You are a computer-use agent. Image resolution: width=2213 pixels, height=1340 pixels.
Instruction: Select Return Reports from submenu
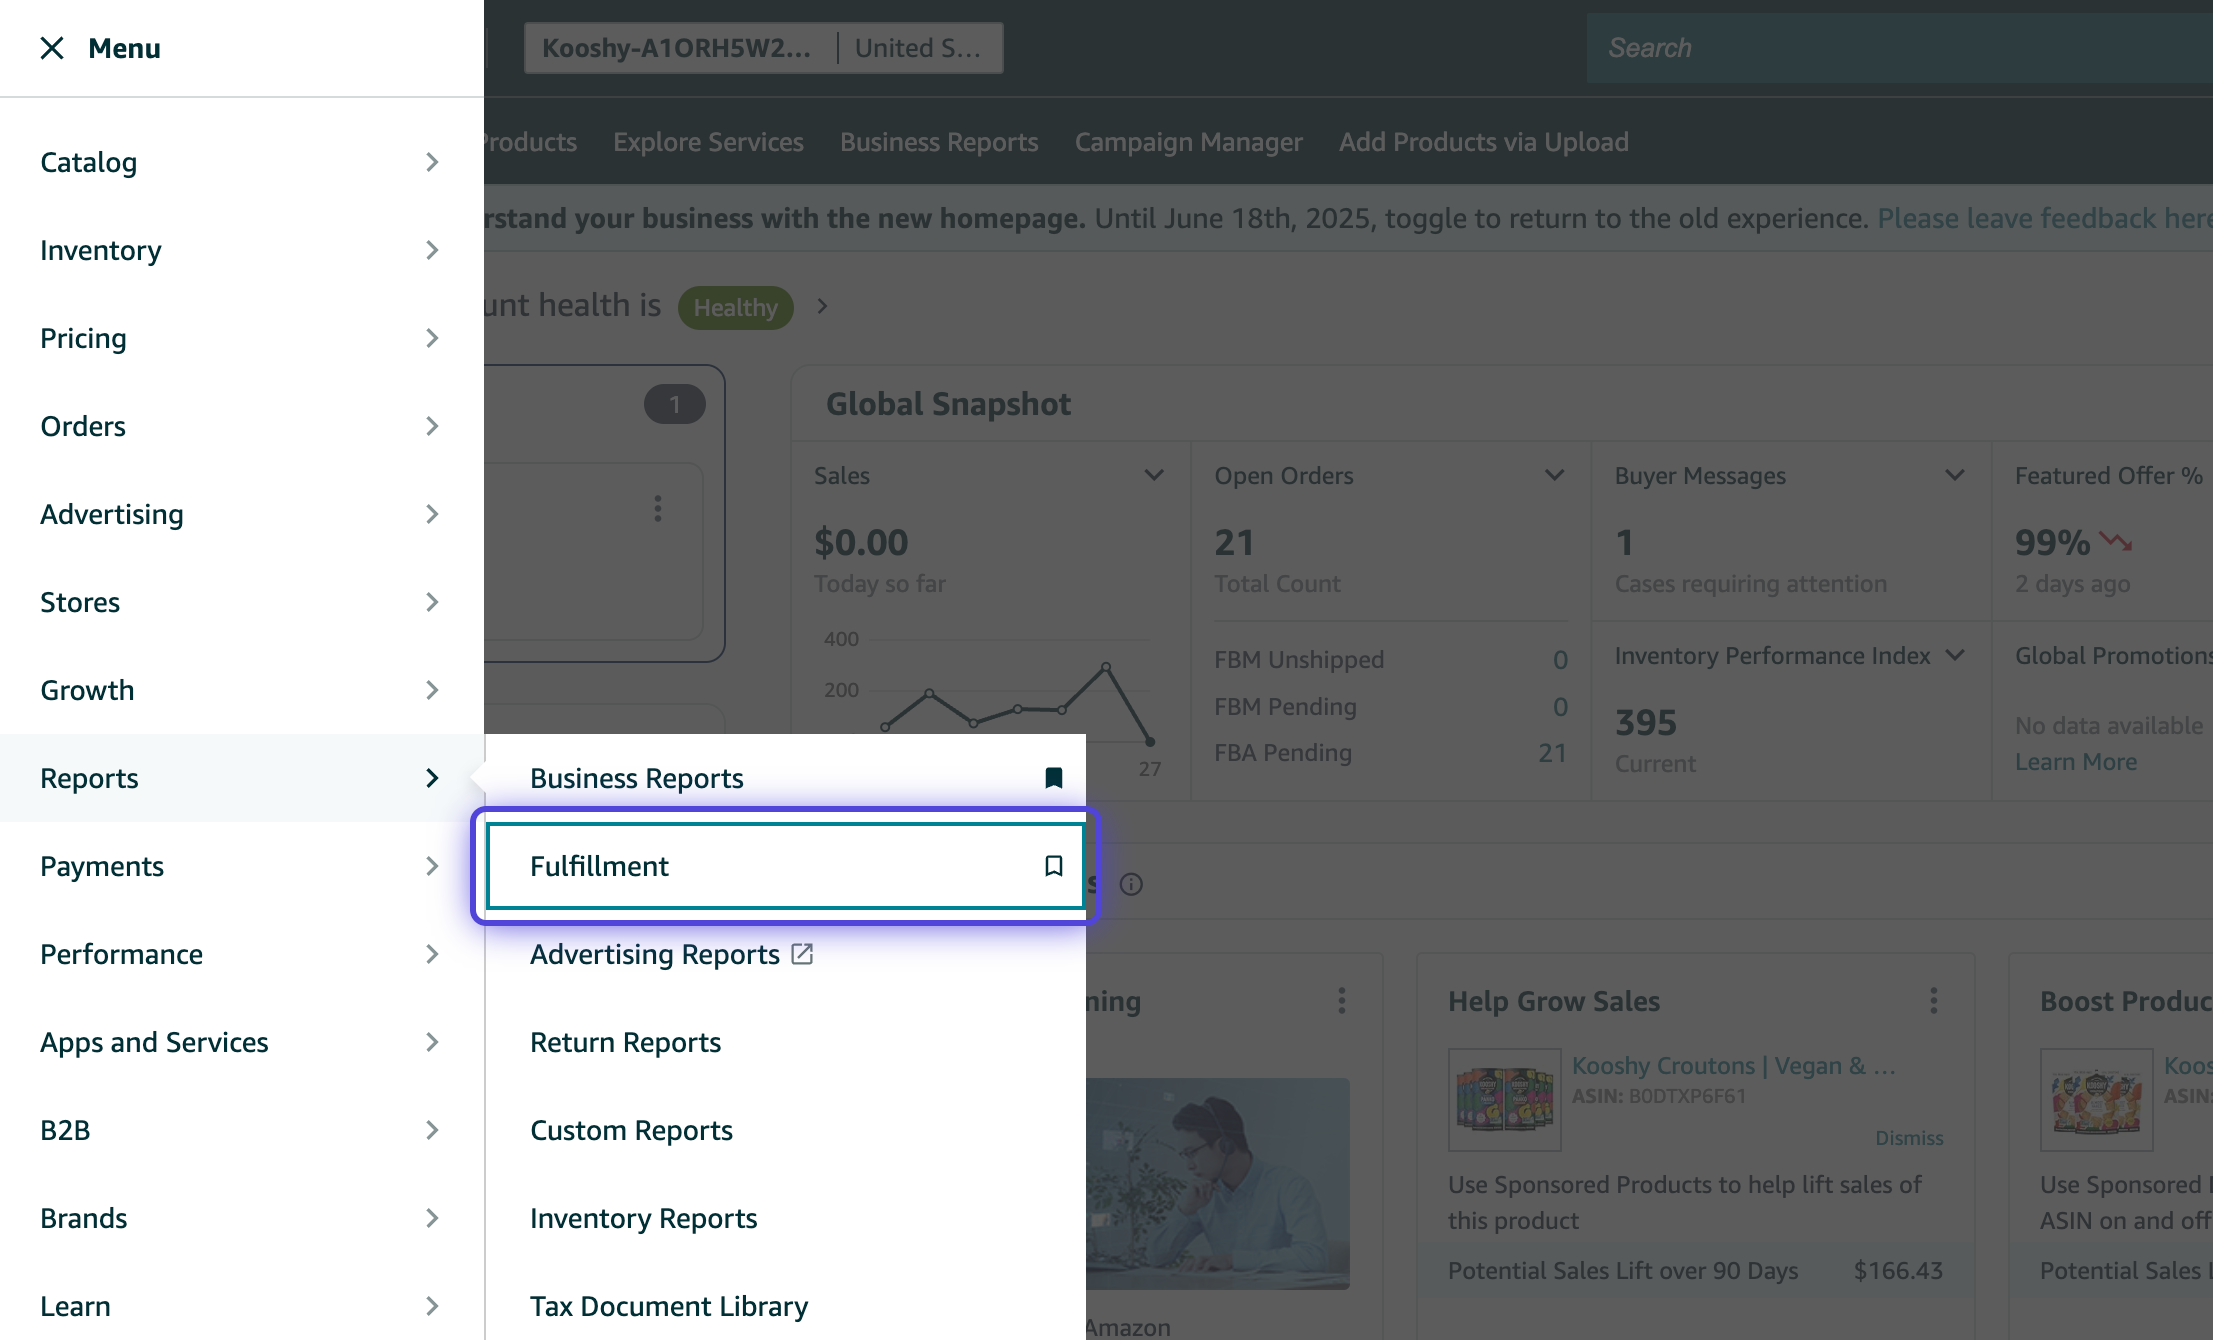tap(625, 1042)
